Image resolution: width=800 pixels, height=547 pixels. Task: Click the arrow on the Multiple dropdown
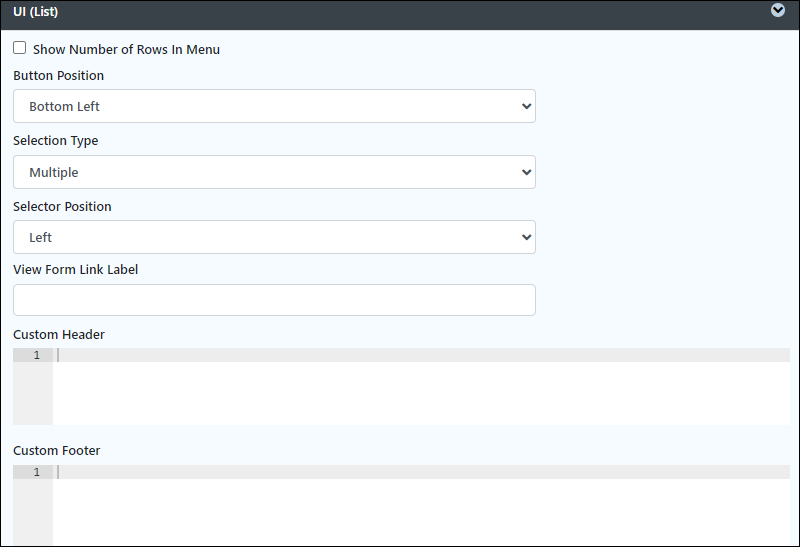[527, 172]
